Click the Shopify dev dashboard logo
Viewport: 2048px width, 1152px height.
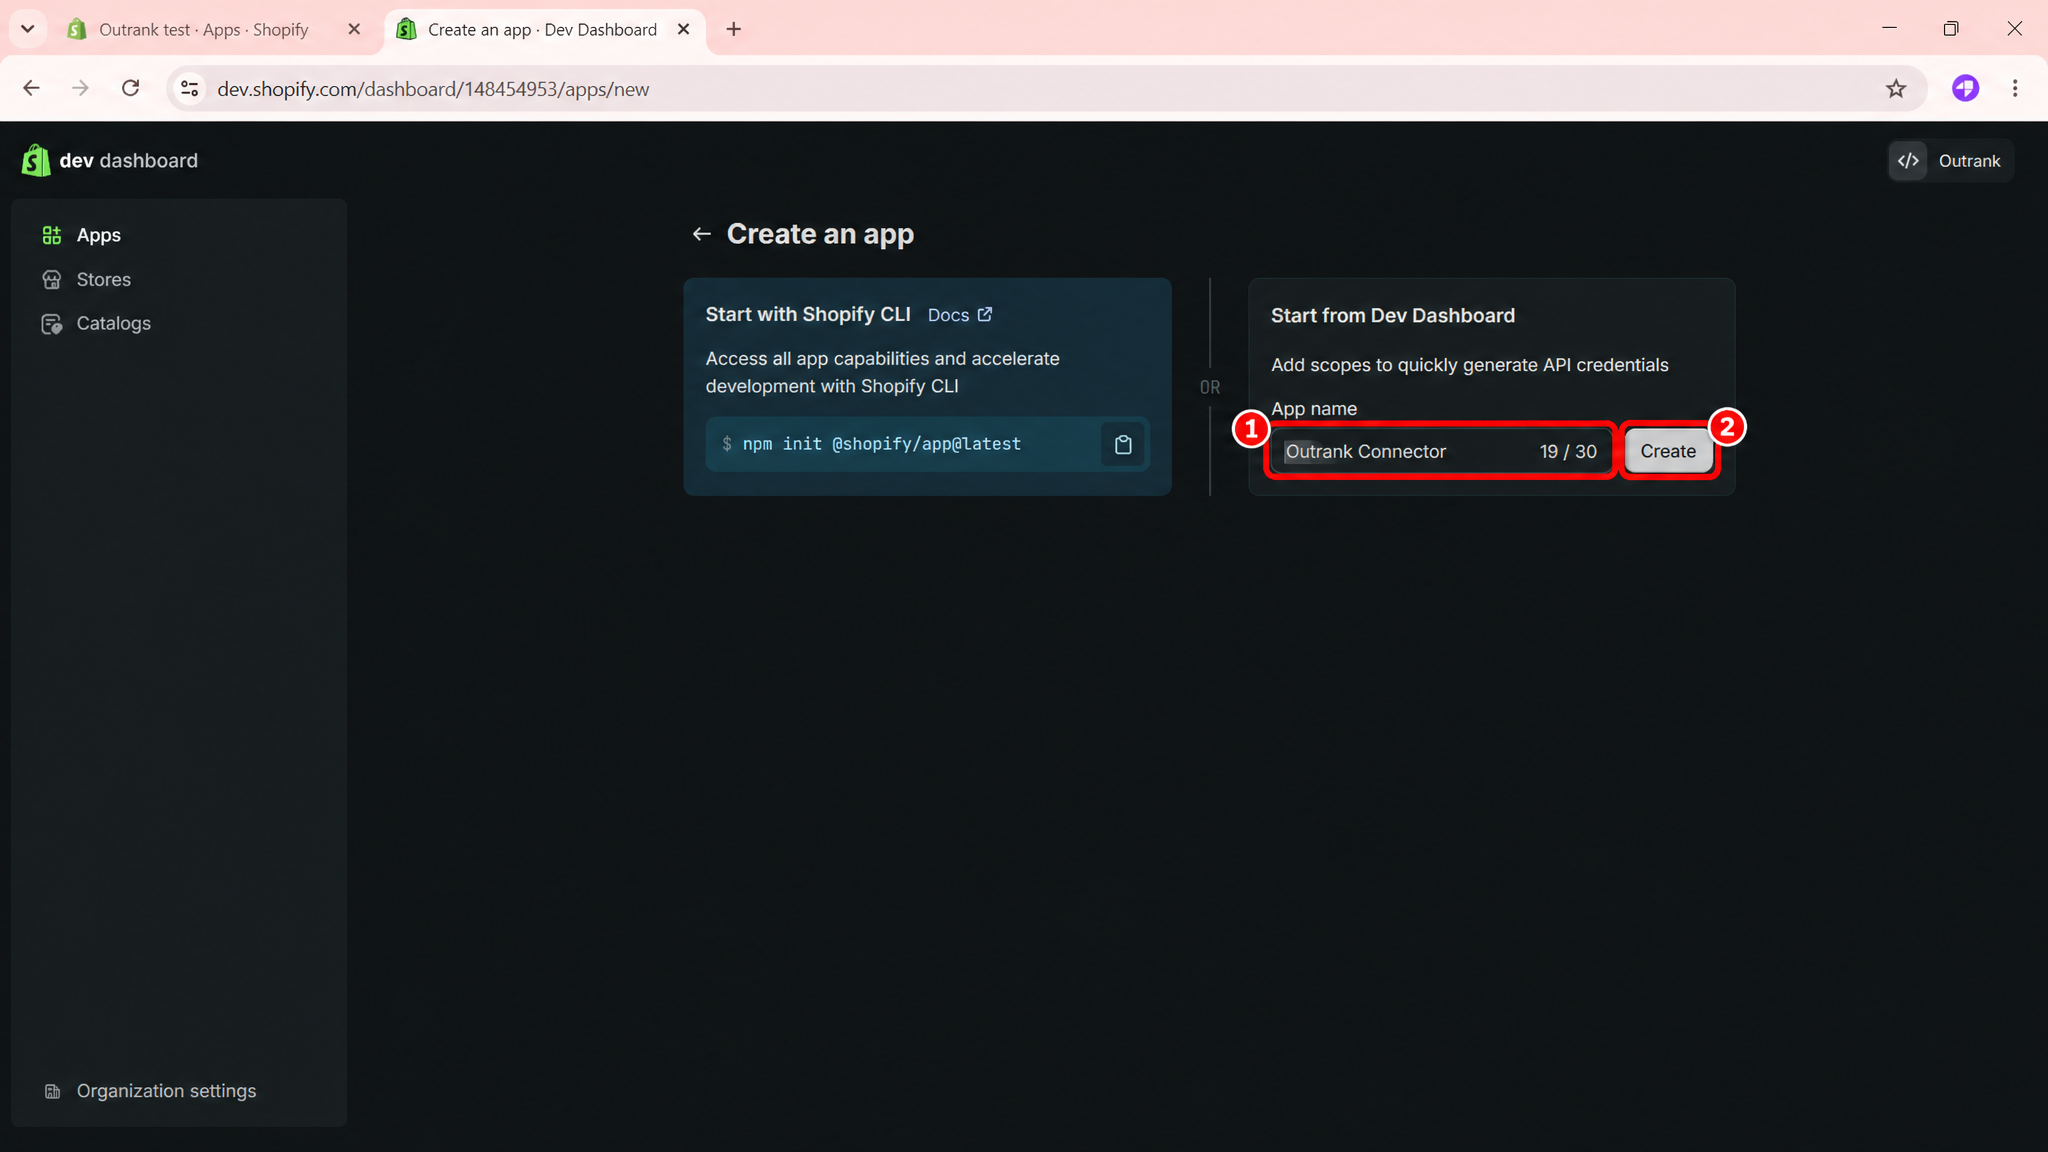[x=110, y=161]
